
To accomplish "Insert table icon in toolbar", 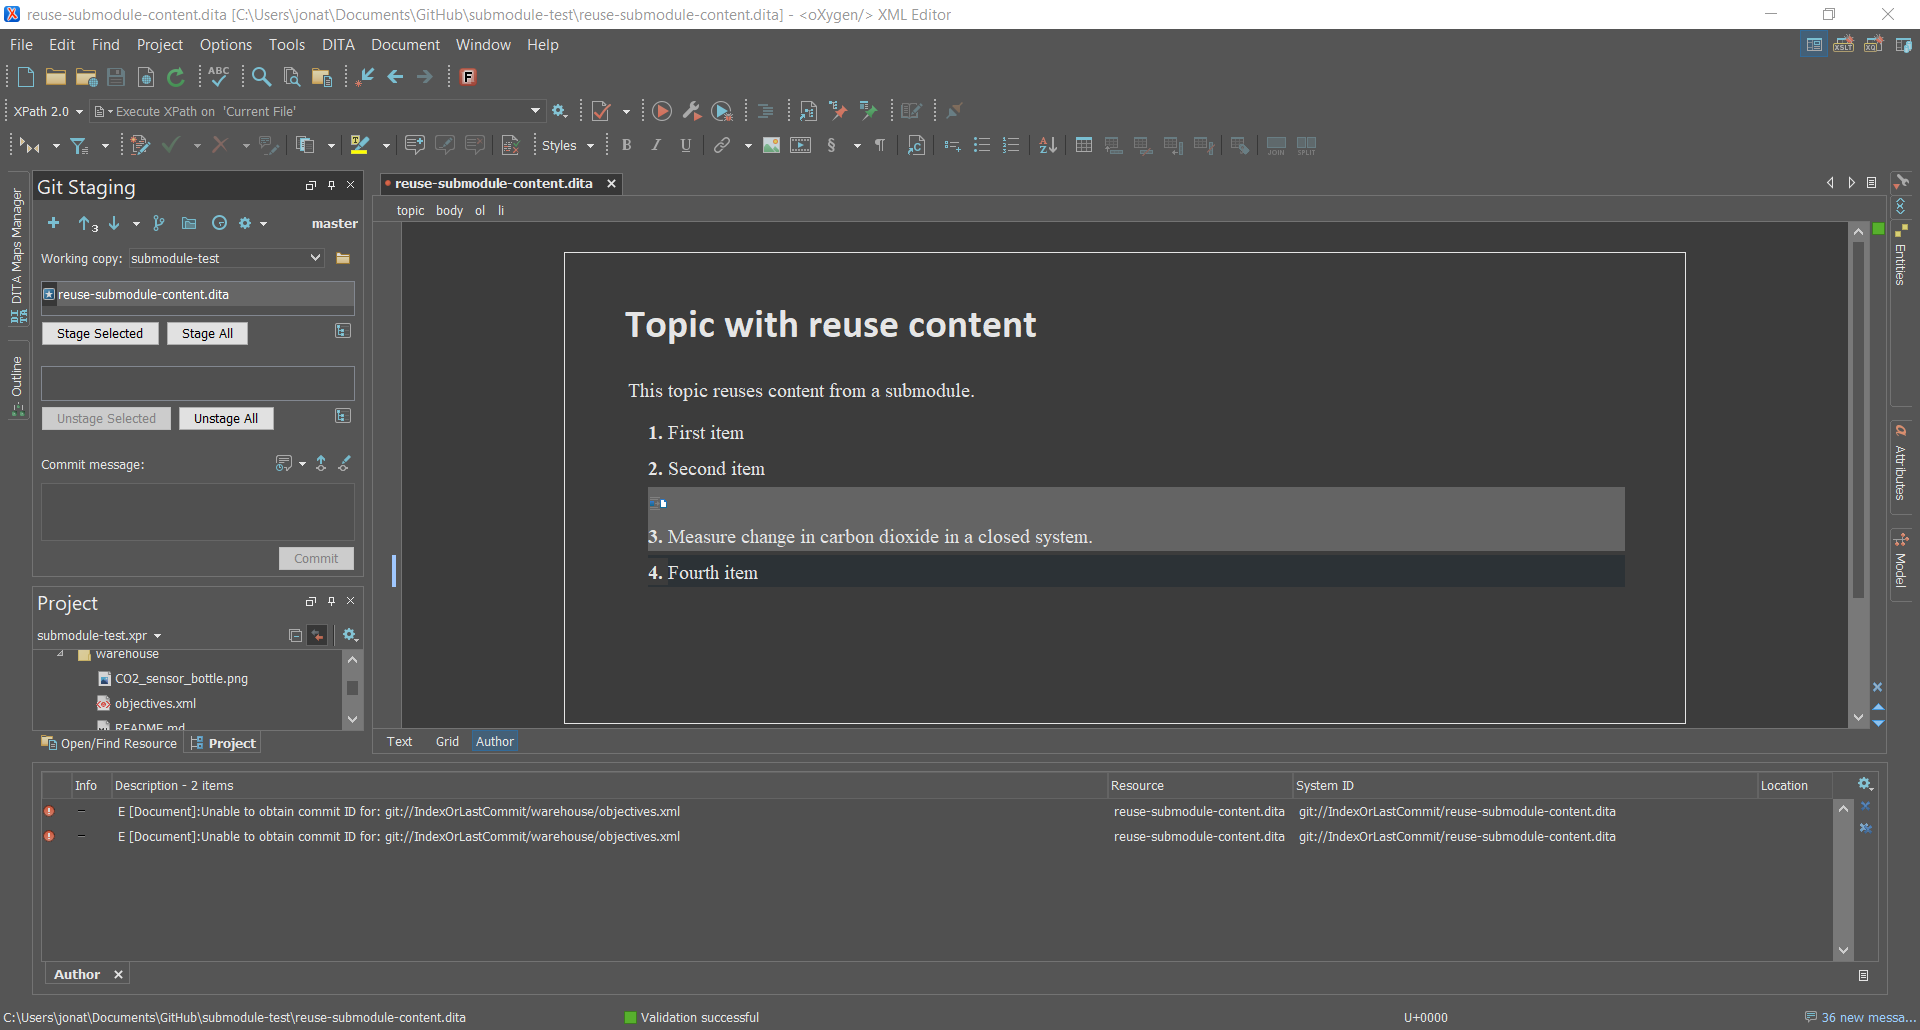I will click(x=1084, y=145).
